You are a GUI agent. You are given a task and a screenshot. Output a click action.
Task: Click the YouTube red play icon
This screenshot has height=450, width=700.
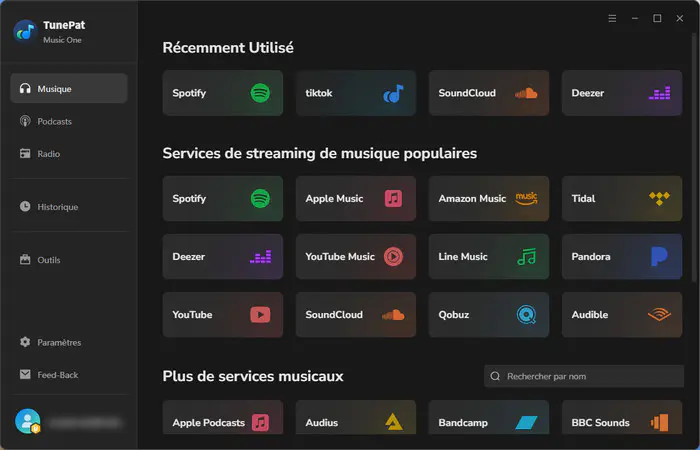(x=260, y=315)
